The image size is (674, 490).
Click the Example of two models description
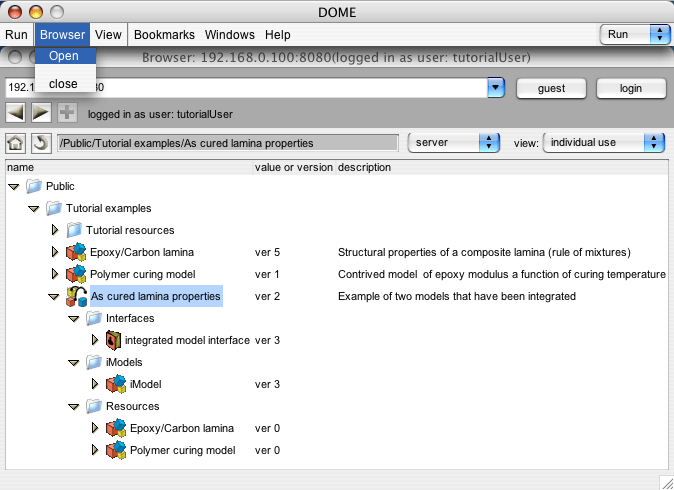pyautogui.click(x=456, y=296)
